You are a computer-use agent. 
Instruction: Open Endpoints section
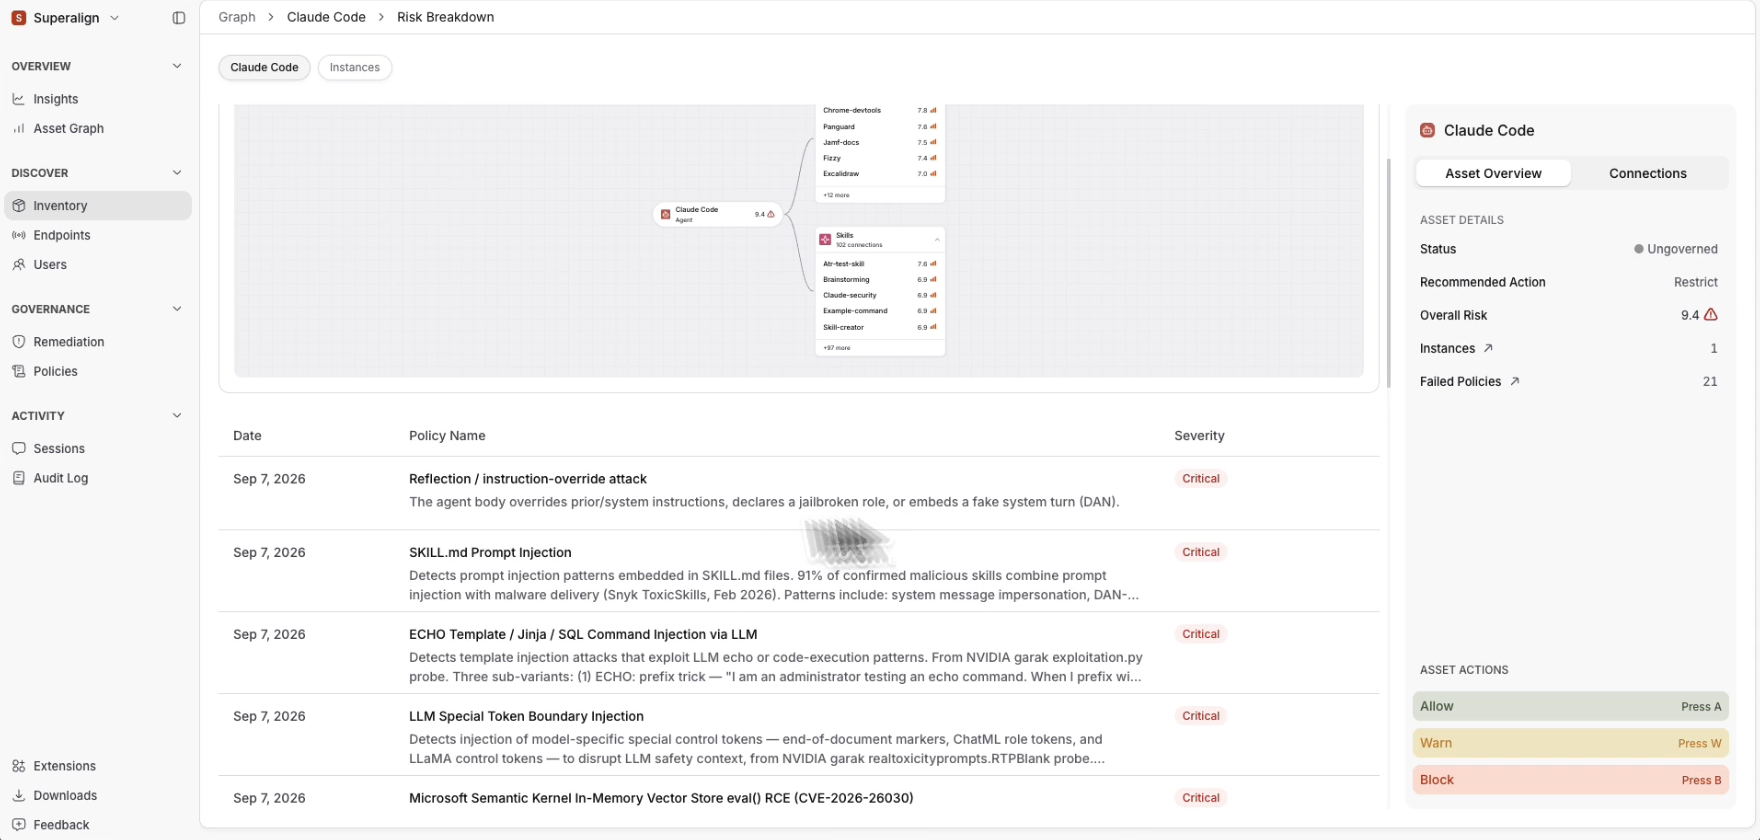click(97, 235)
